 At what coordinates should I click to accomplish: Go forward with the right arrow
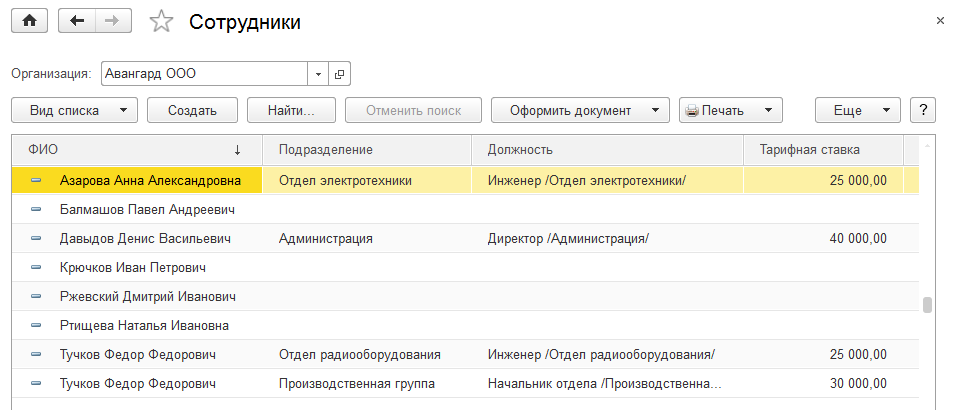112,21
